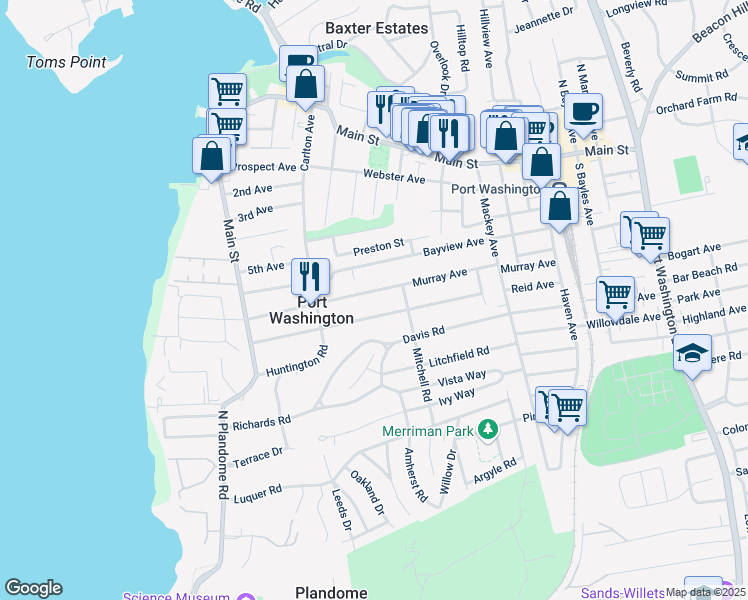
Task: Click the Toms Point label
Action: point(66,62)
